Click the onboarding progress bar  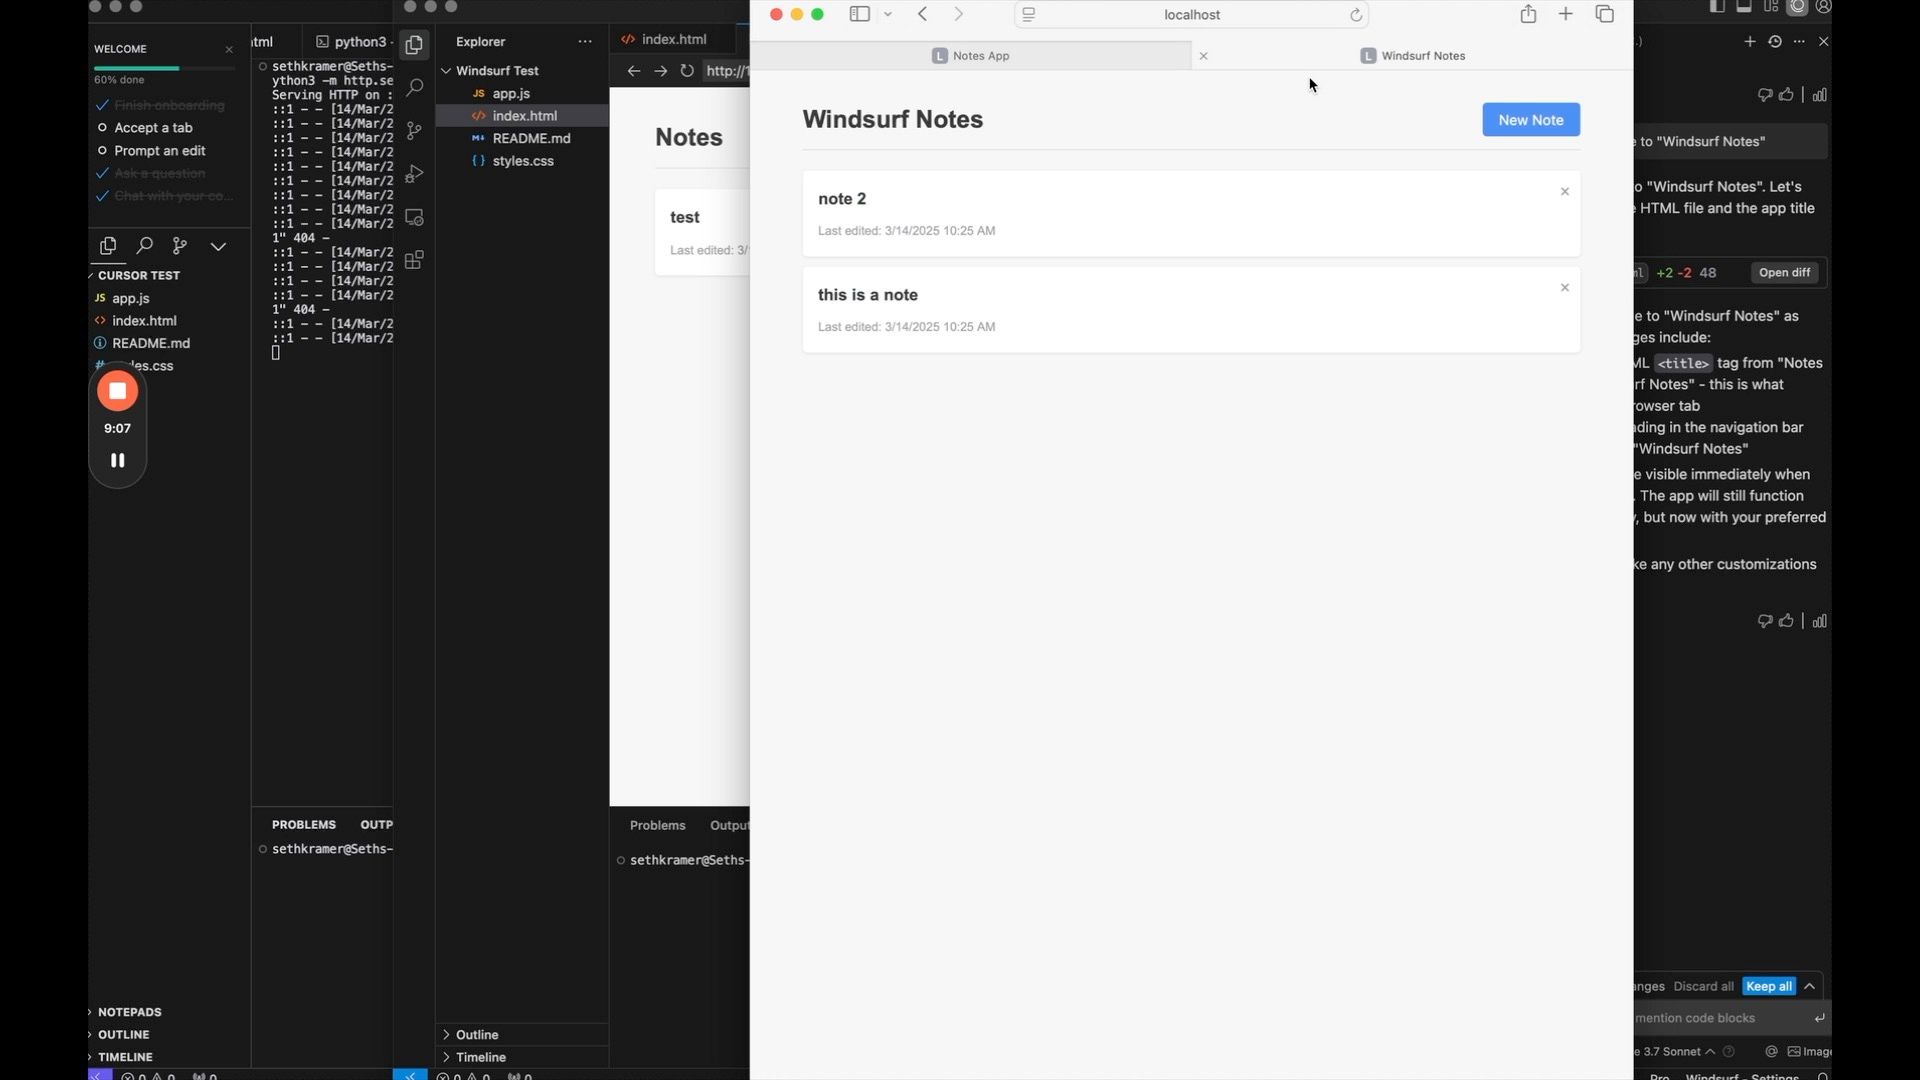tap(165, 68)
